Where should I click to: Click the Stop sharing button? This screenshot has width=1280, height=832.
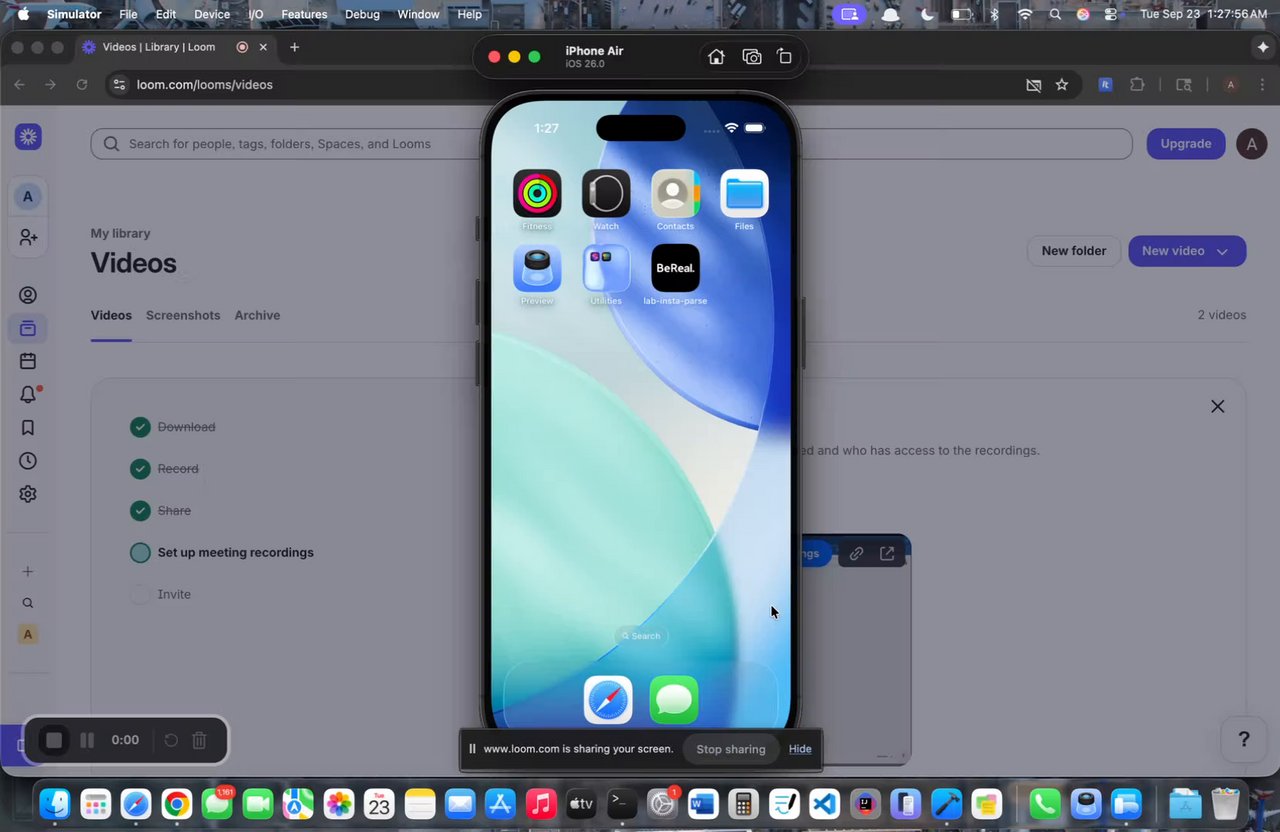(731, 749)
